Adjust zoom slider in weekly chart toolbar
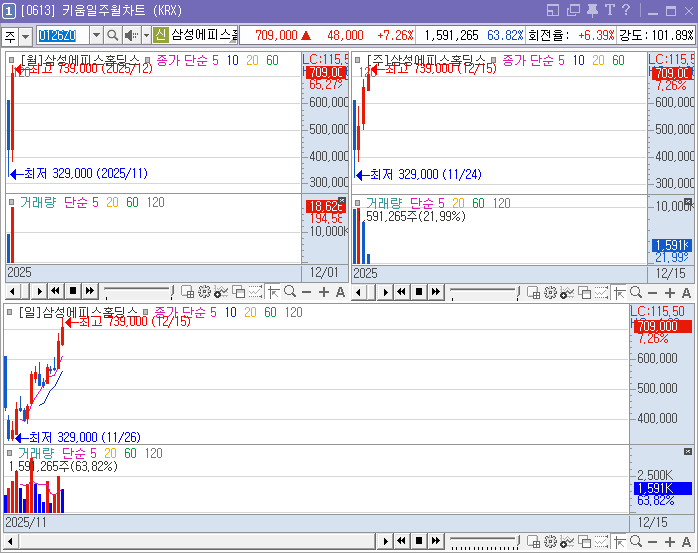This screenshot has height=553, width=698. (x=484, y=293)
